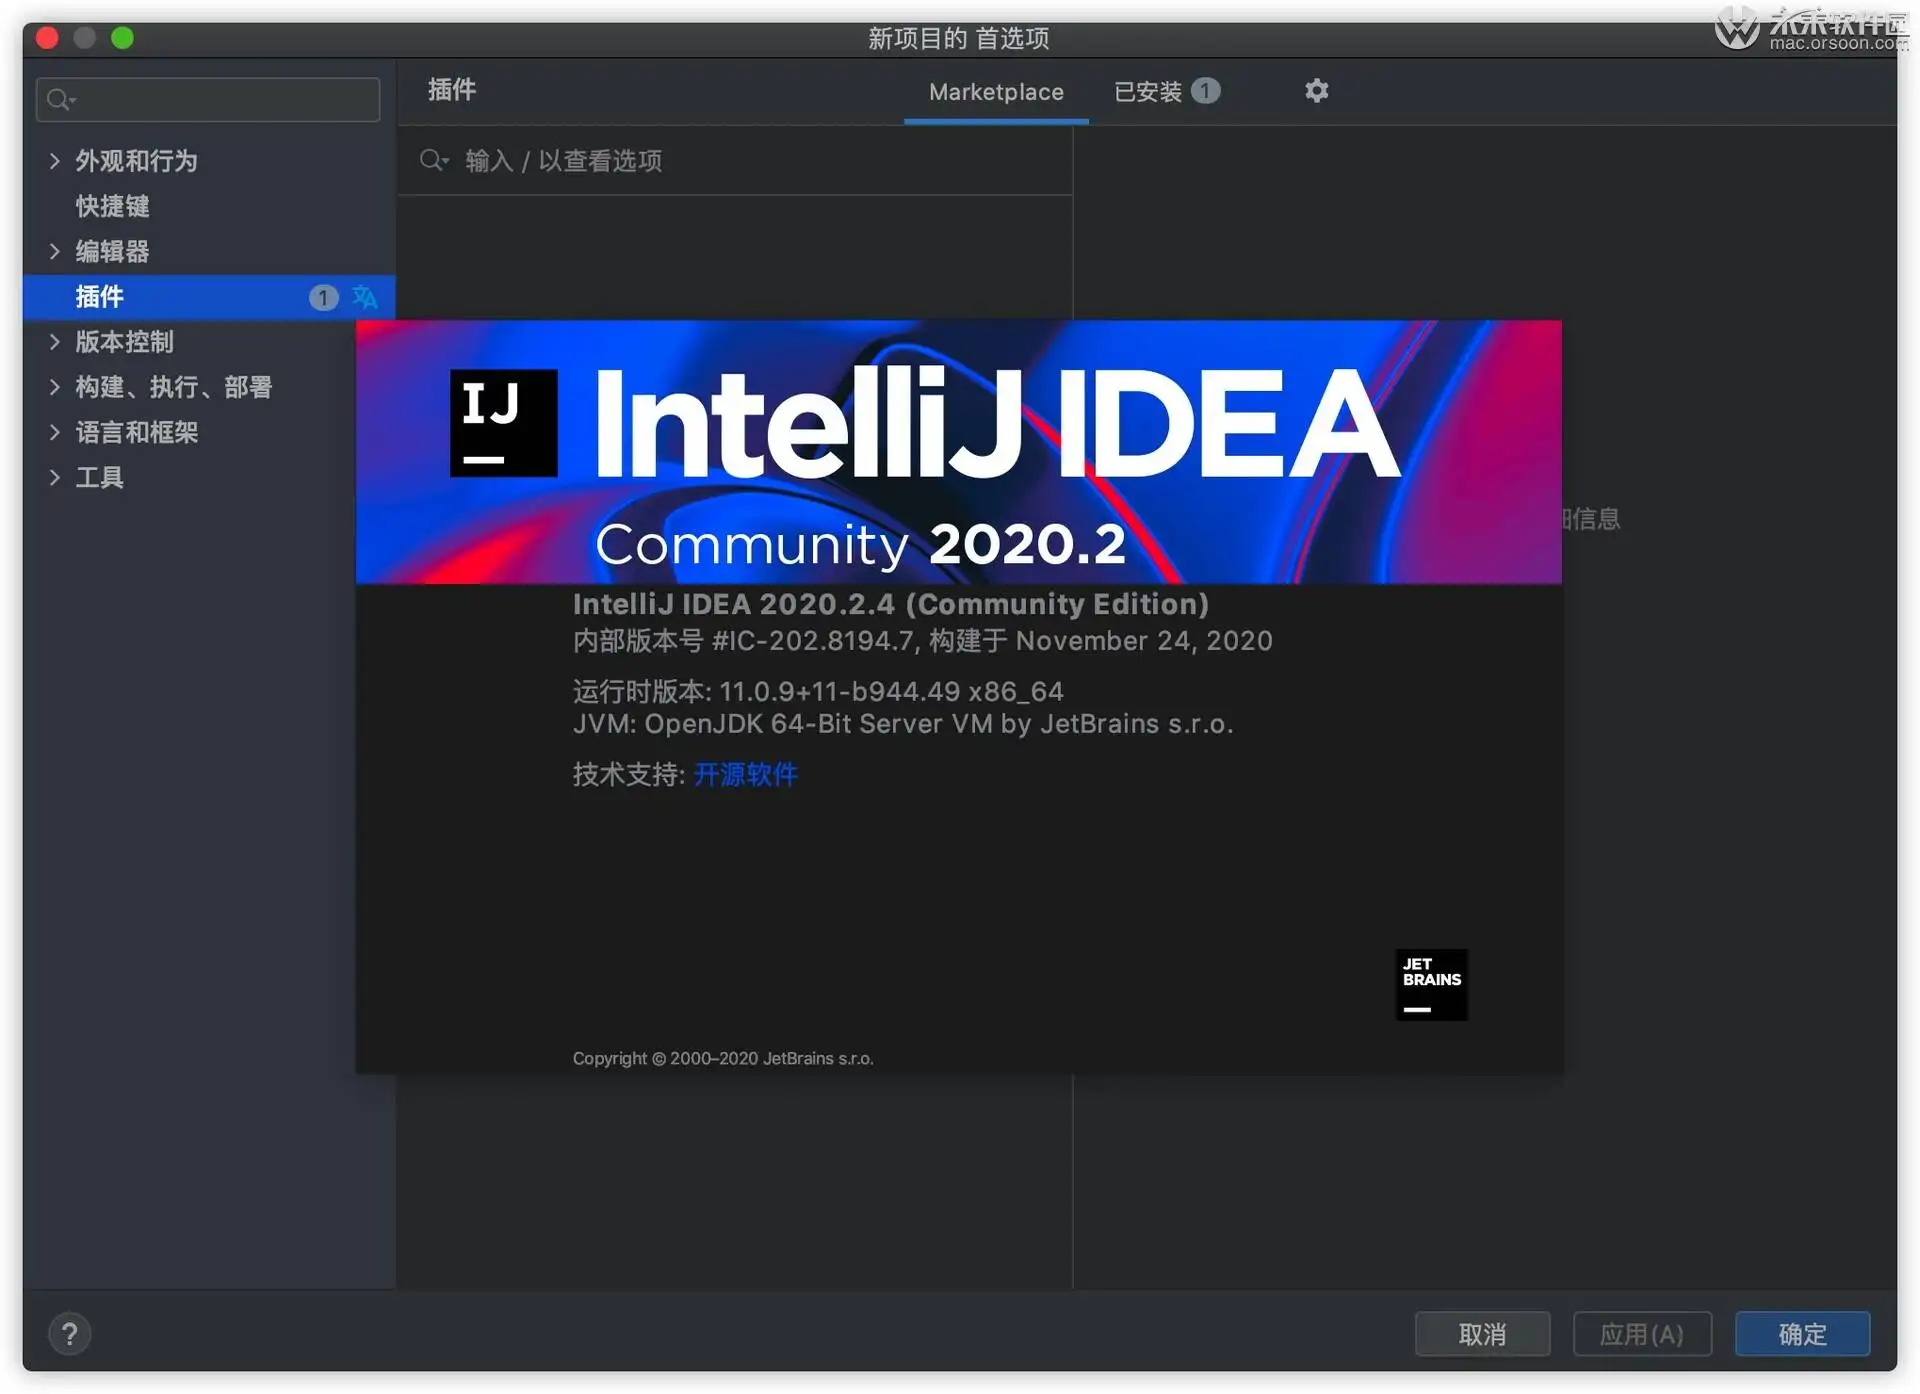The image size is (1920, 1394).
Task: Click the green zoom window button
Action: pos(122,38)
